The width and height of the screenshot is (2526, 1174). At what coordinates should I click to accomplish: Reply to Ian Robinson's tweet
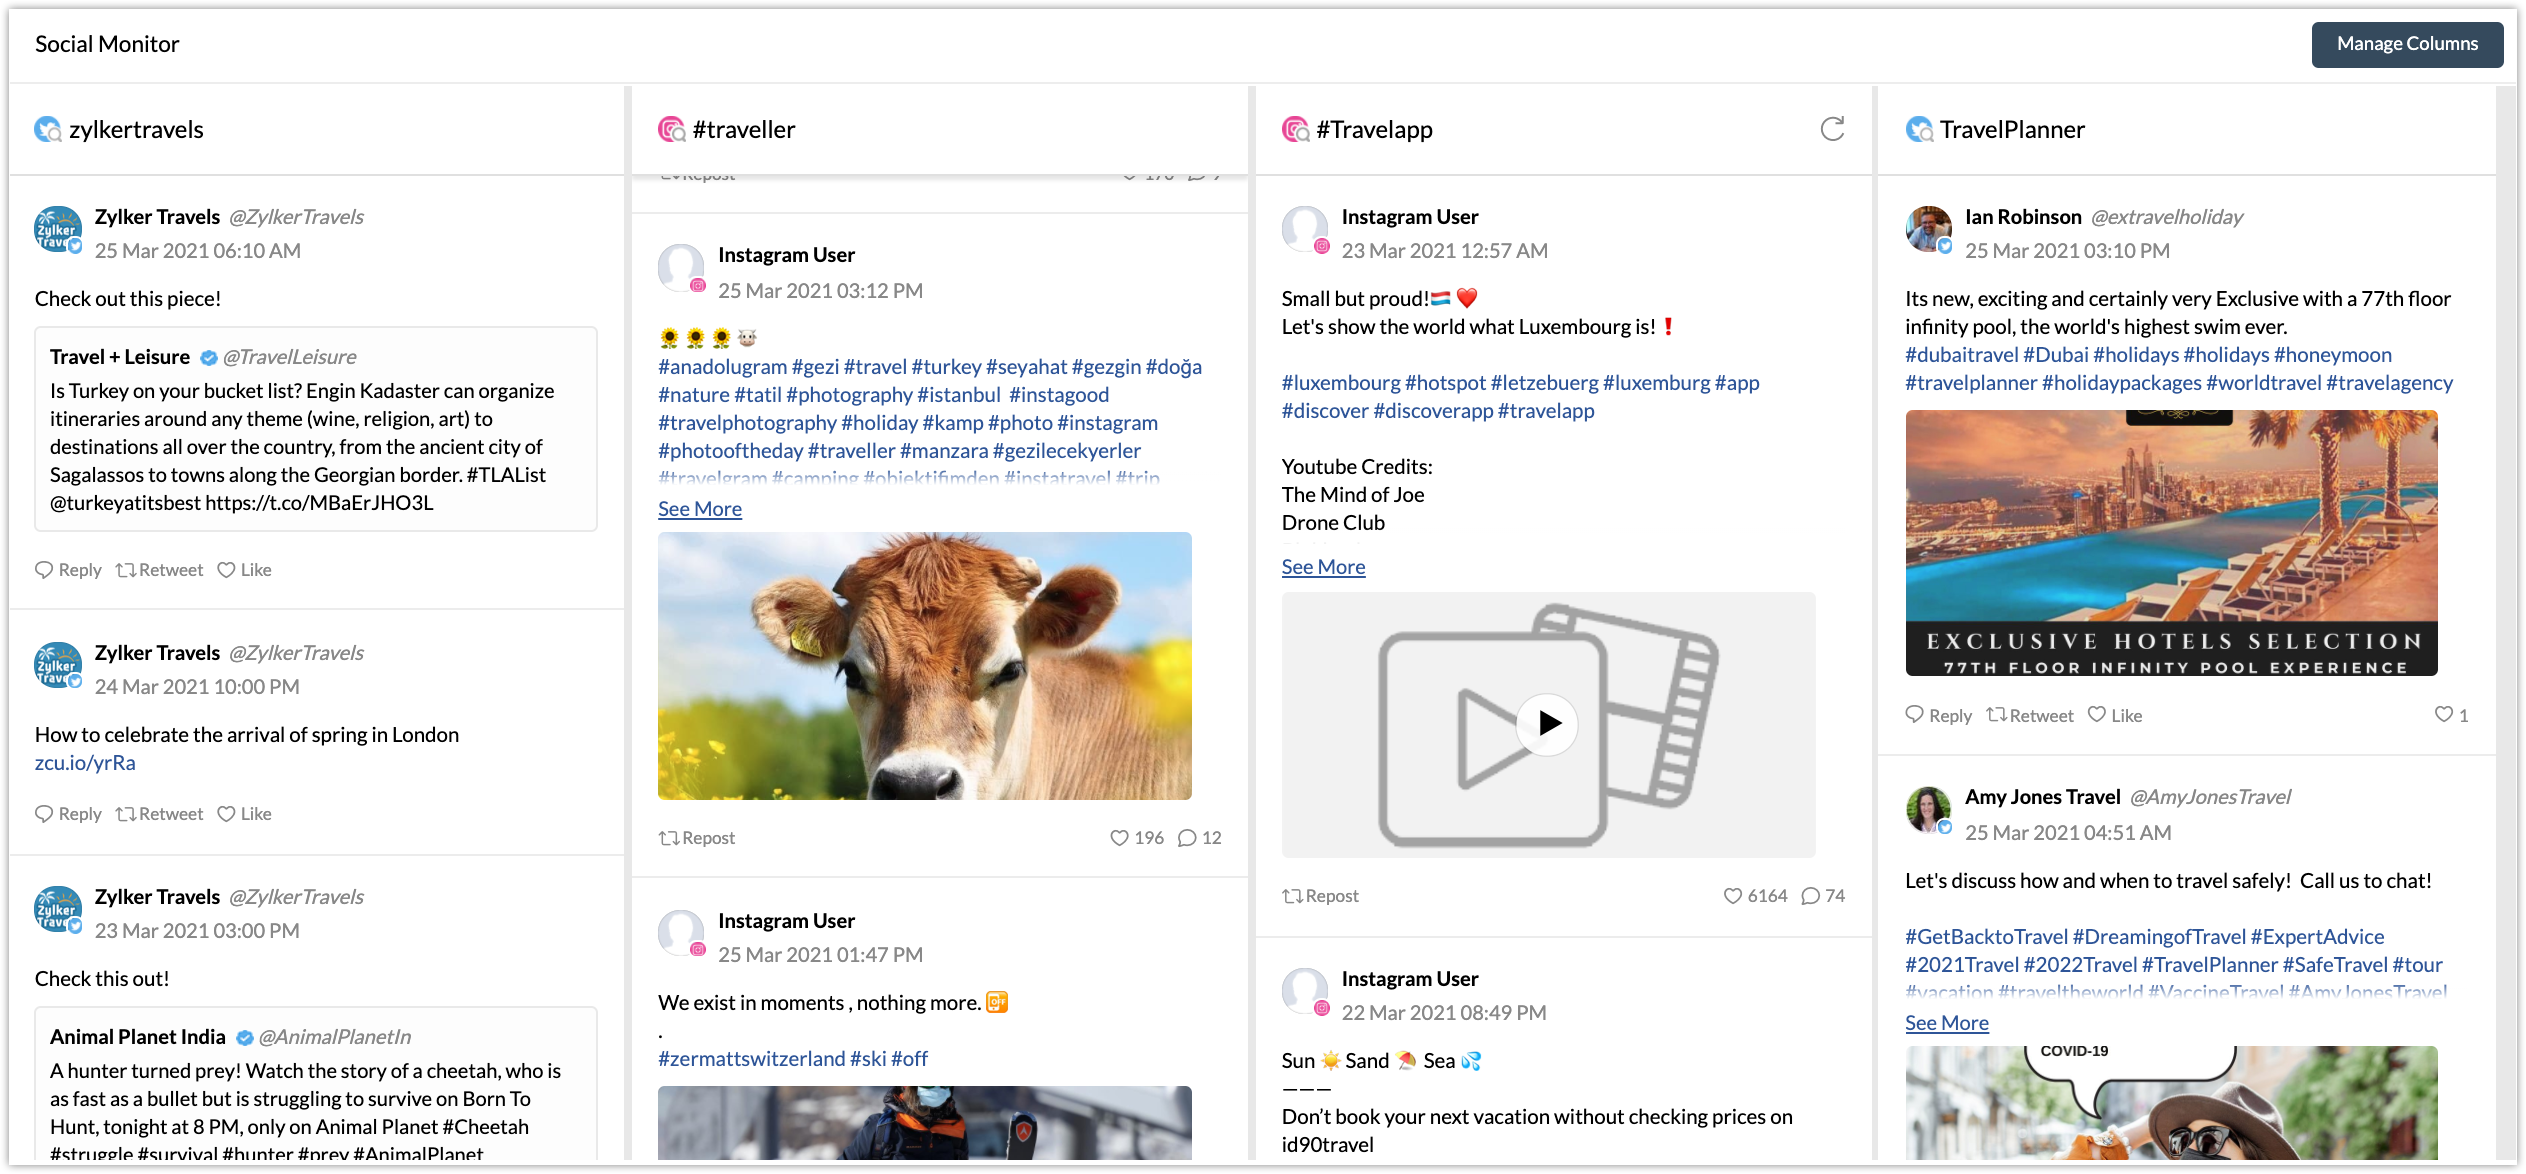[x=1938, y=716]
